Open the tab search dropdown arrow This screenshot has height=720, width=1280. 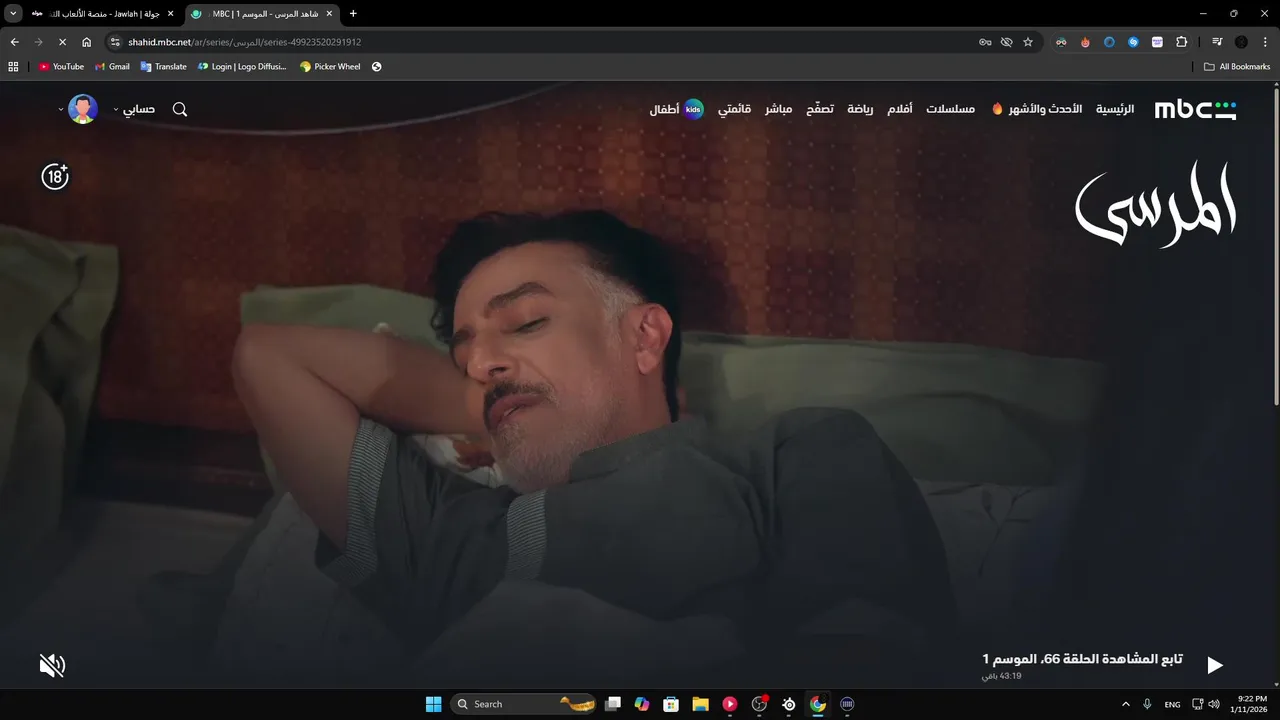click(x=13, y=13)
